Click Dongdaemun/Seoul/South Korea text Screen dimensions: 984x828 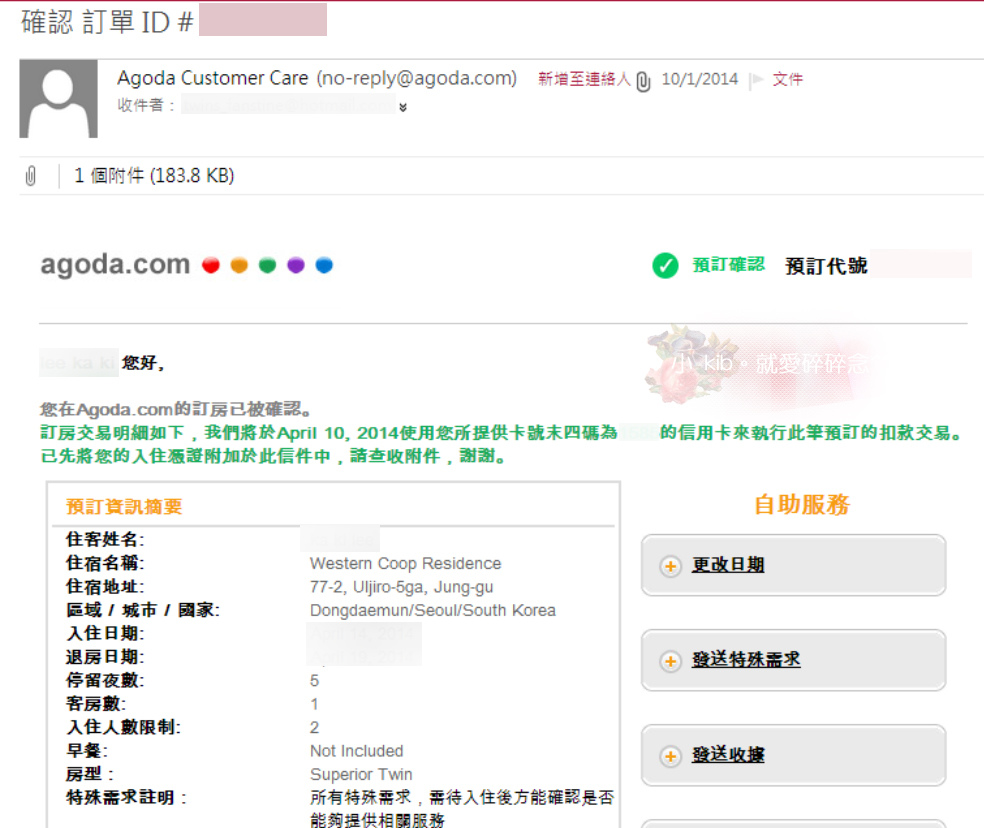(433, 611)
